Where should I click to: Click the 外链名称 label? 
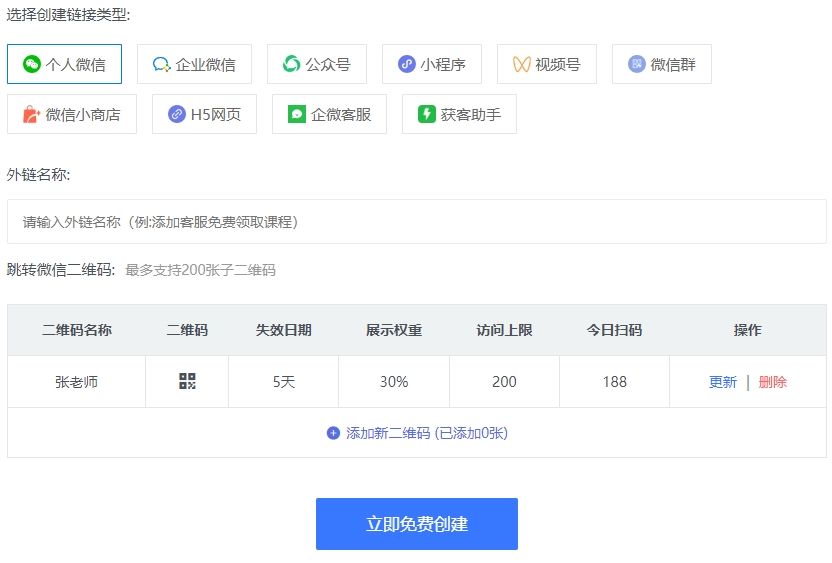[38, 175]
